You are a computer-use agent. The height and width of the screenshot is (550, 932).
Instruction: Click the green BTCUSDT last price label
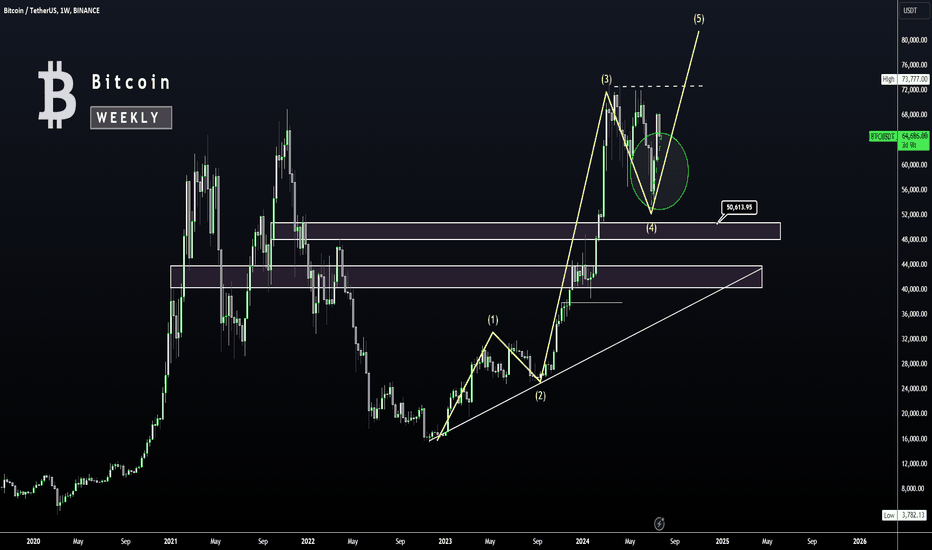coord(899,140)
